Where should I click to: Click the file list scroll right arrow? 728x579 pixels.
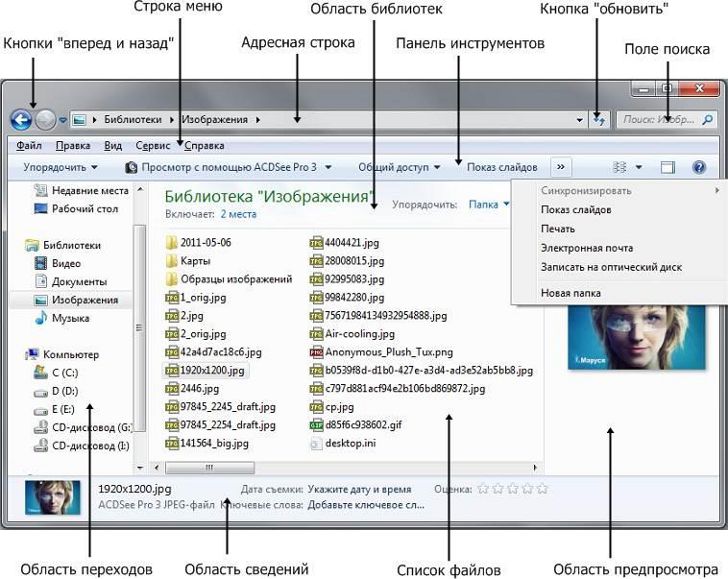(536, 468)
